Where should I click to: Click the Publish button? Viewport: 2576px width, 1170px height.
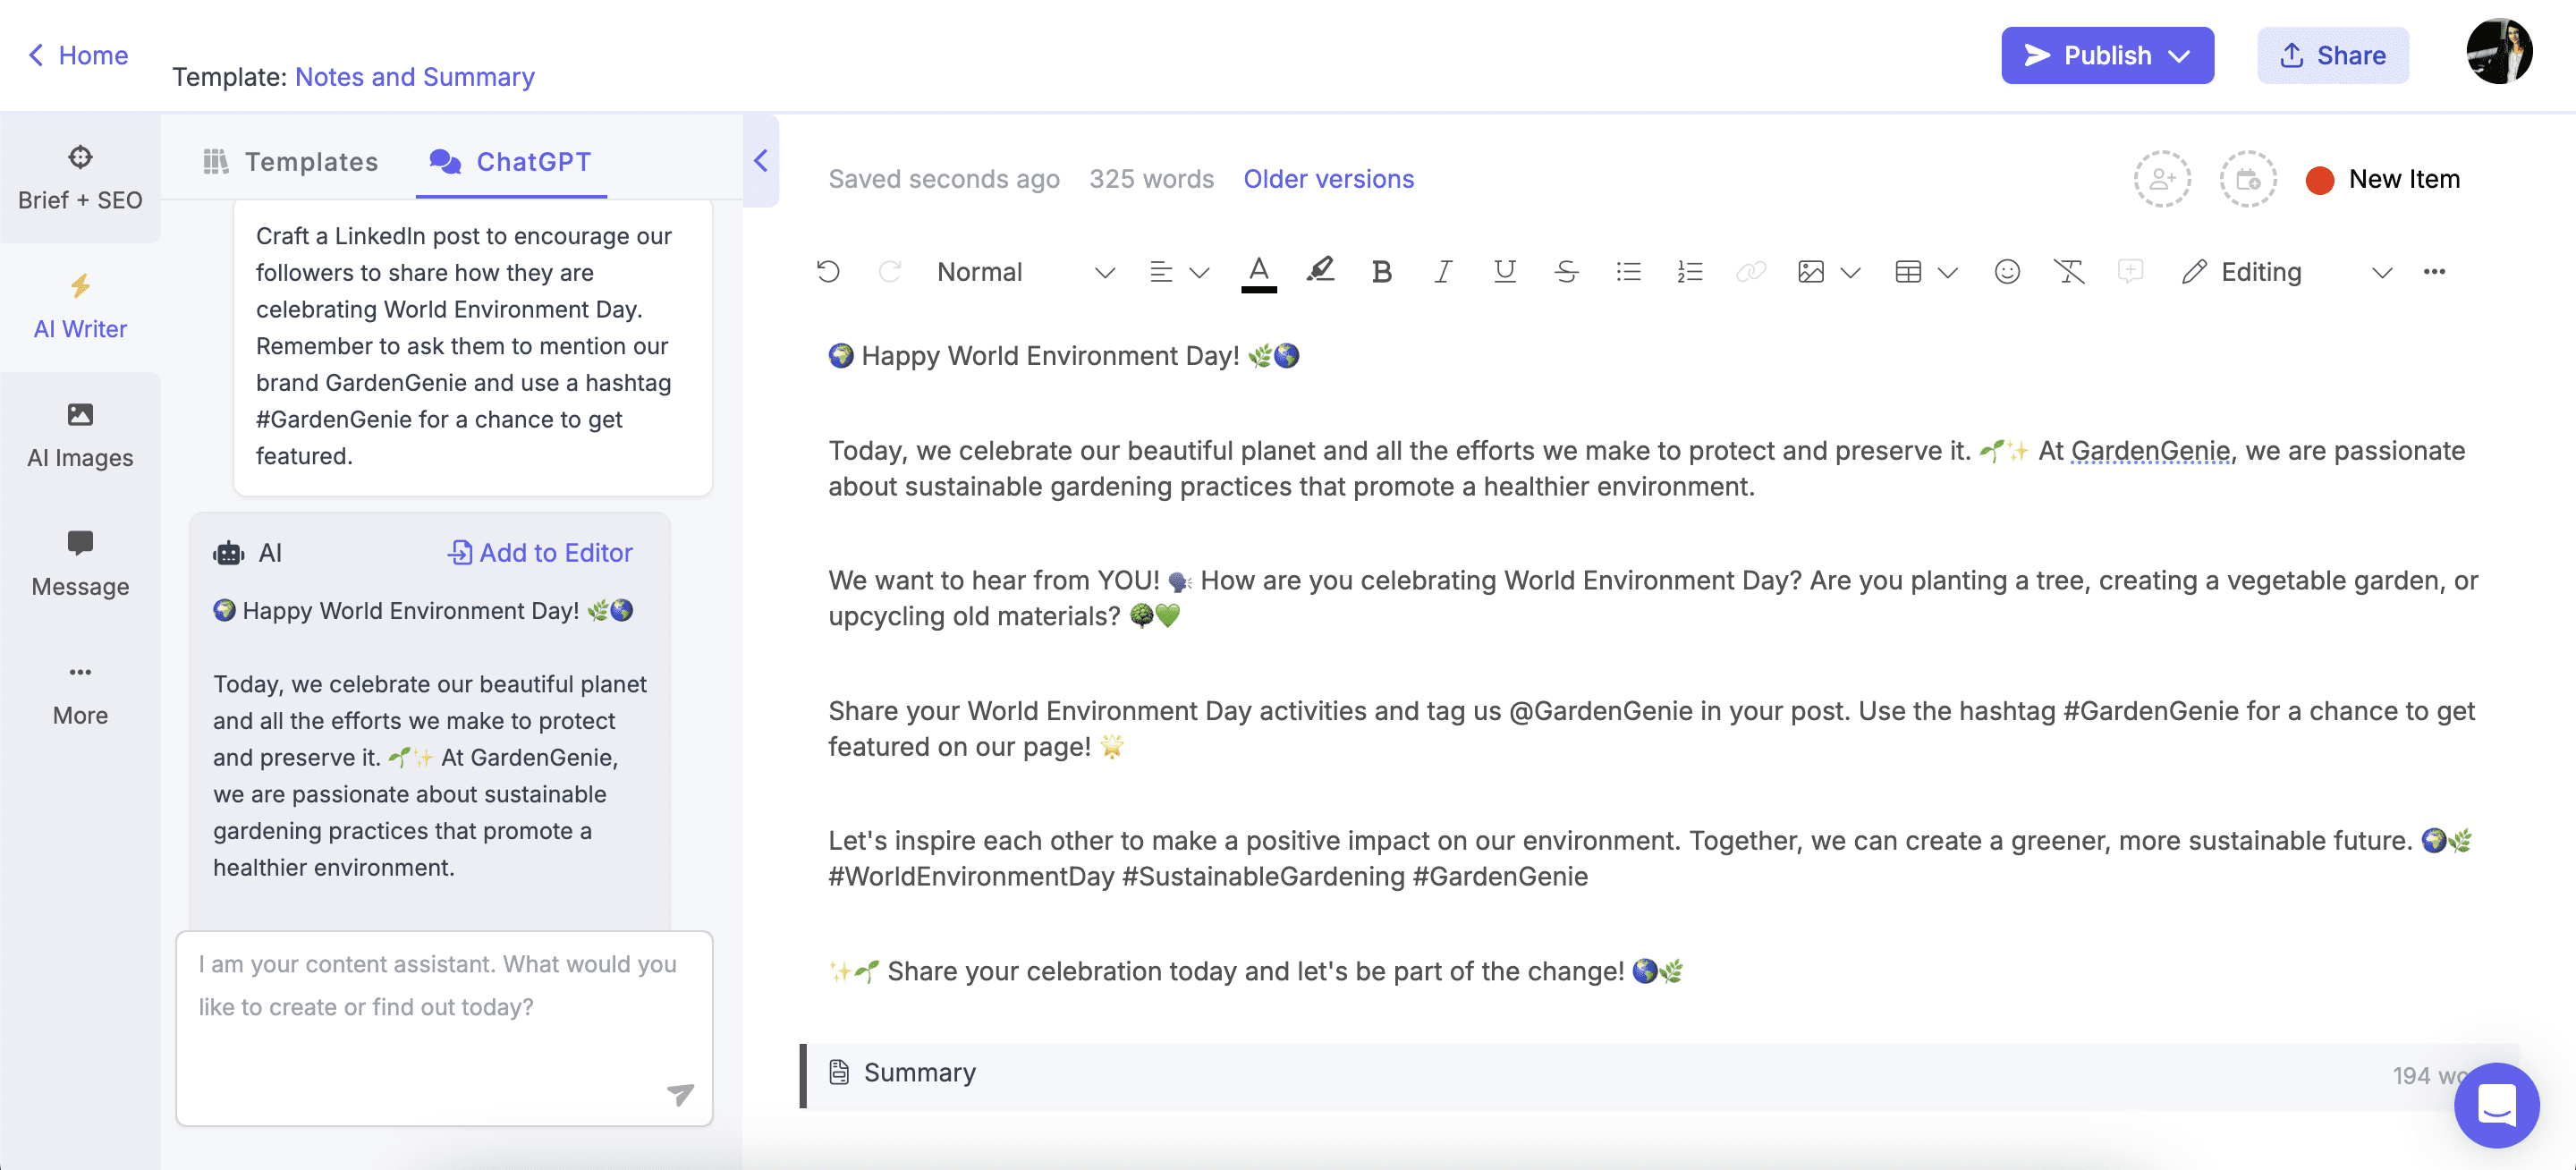point(2107,55)
